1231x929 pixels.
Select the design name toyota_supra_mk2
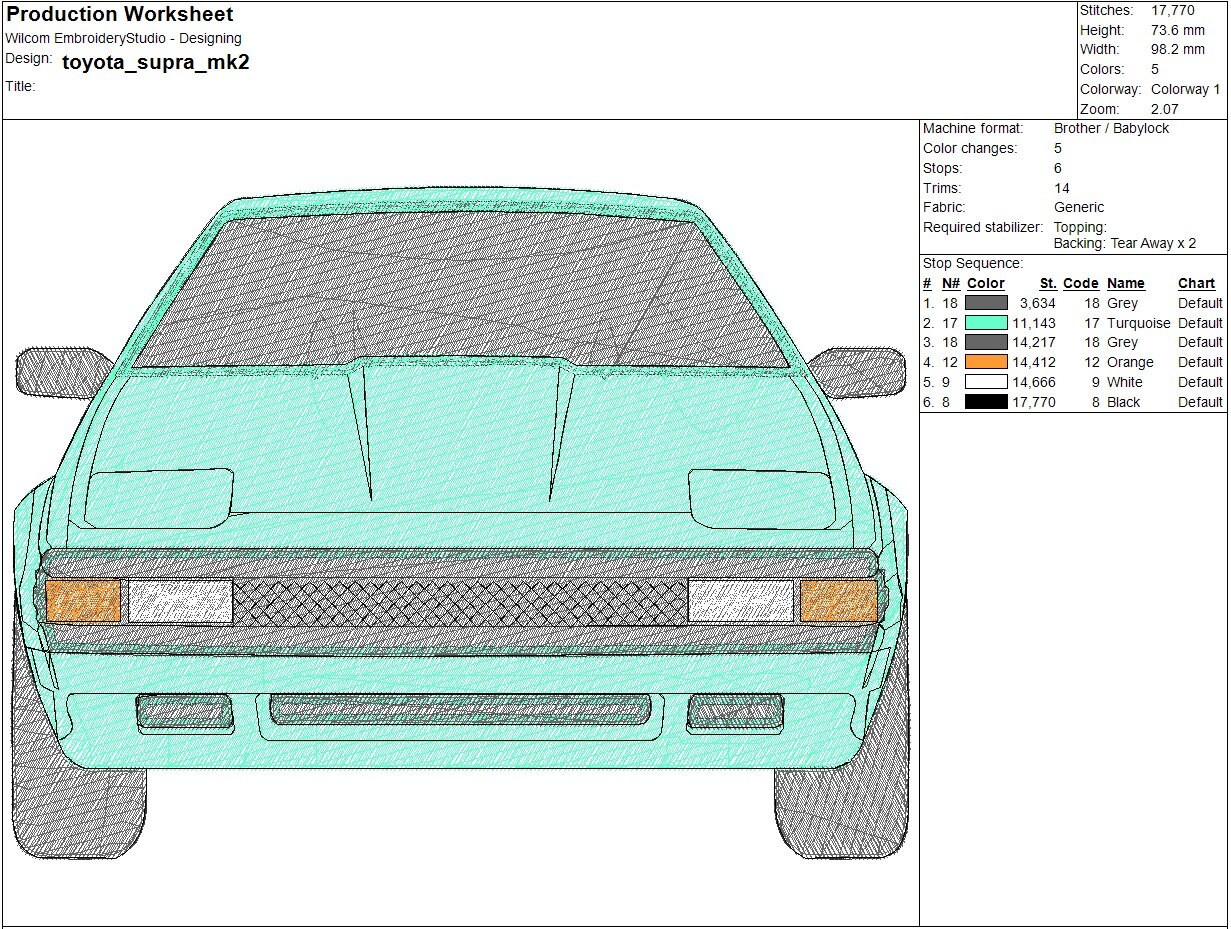coord(155,62)
